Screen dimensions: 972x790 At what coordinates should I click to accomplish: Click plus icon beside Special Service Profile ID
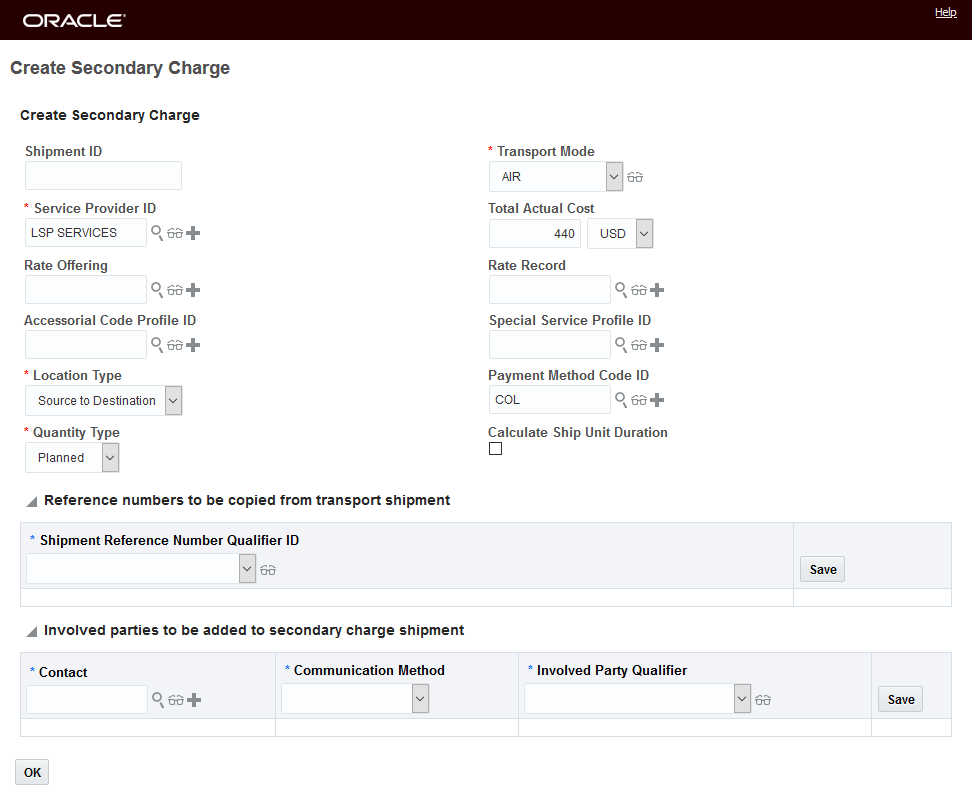657,345
